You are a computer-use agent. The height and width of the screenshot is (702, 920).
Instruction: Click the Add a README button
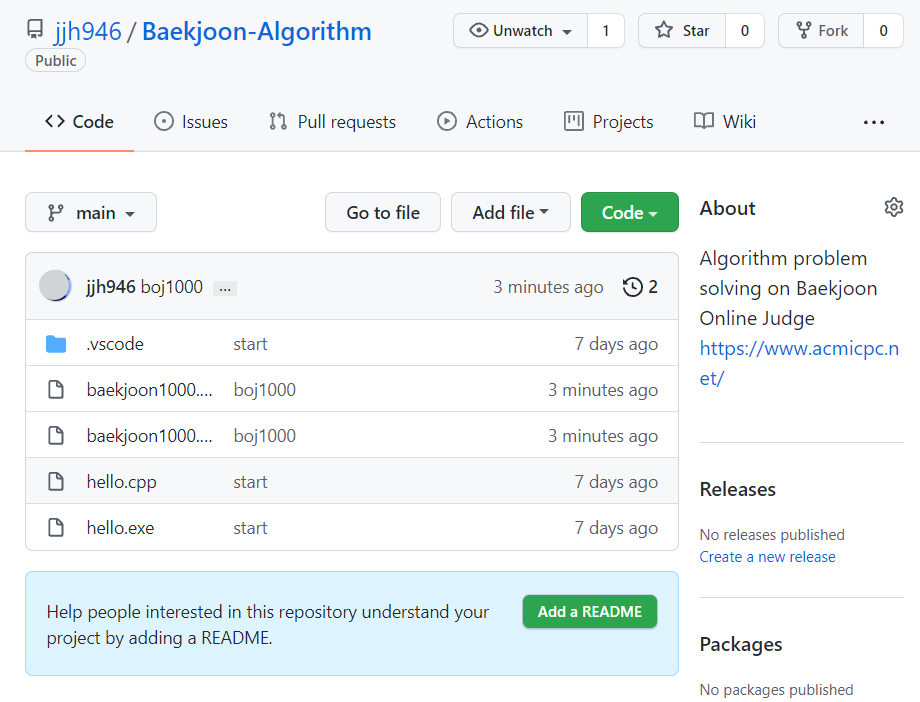click(x=590, y=612)
